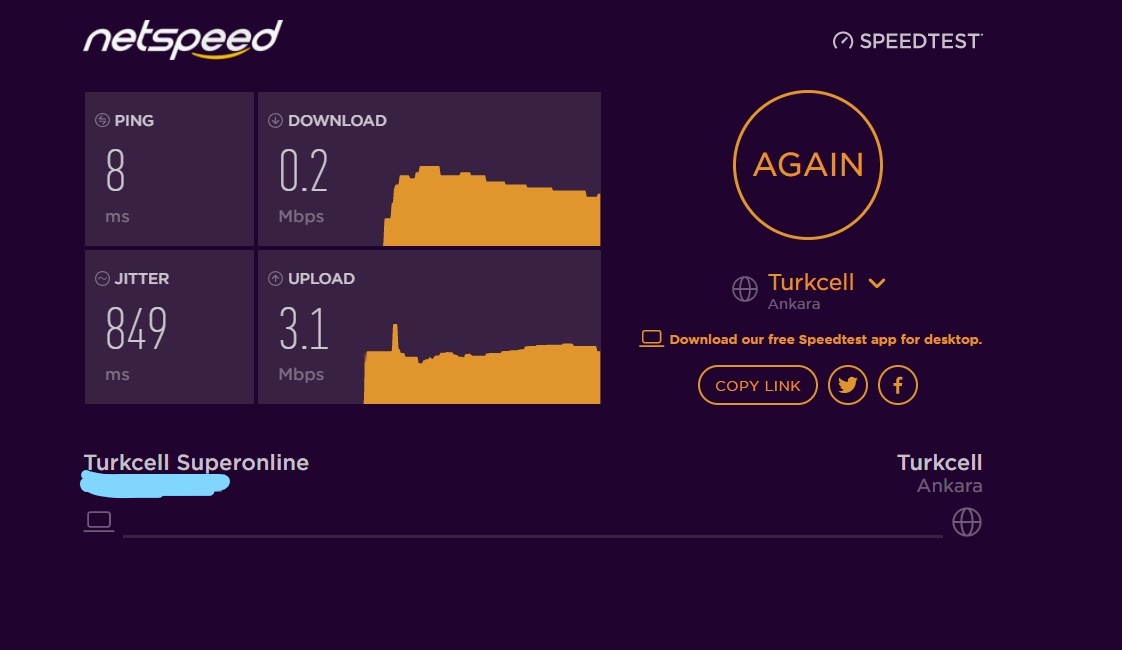
Task: Click the laptop client icon at bottom left
Action: (98, 521)
